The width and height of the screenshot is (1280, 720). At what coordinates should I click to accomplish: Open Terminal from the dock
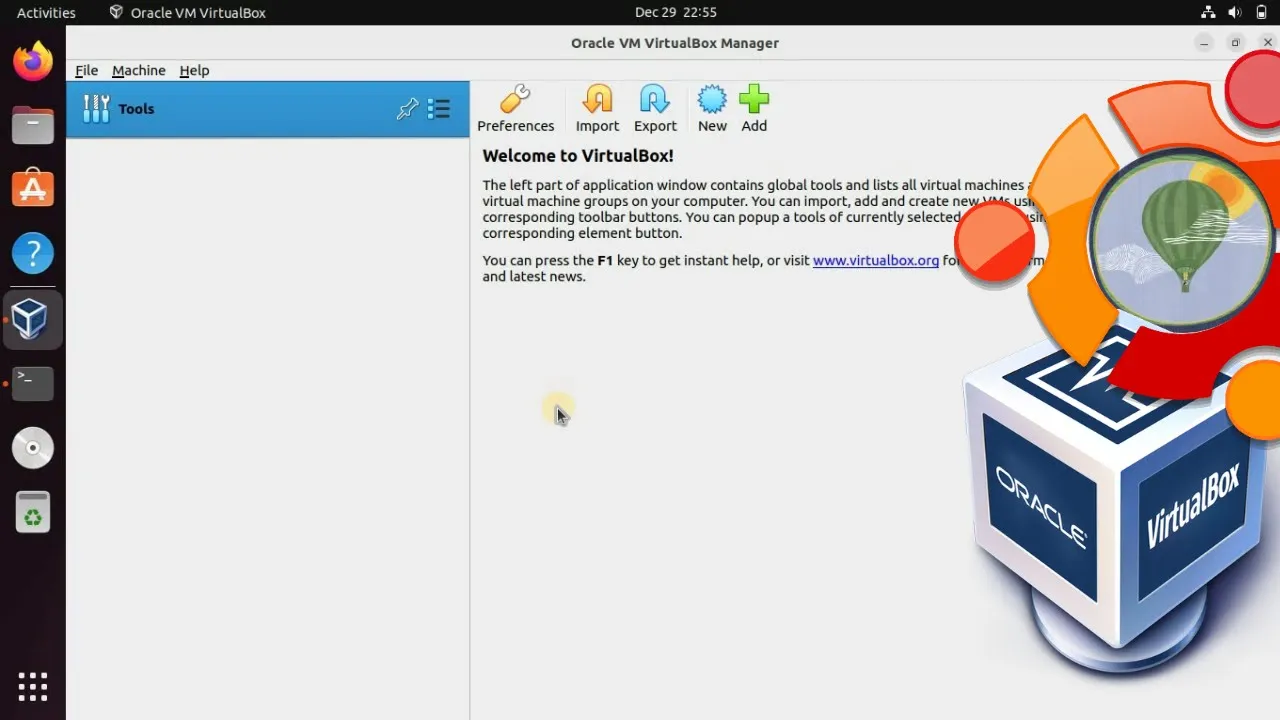click(x=33, y=383)
